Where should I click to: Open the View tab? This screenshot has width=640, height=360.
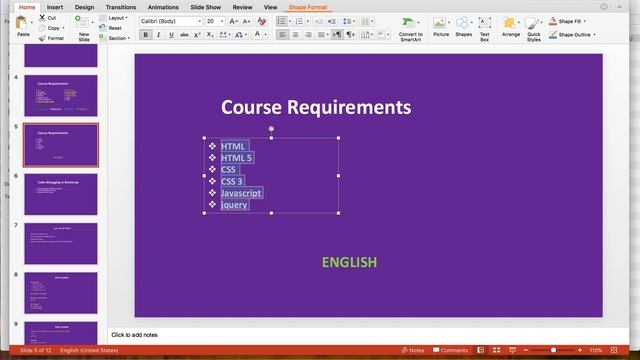(270, 7)
